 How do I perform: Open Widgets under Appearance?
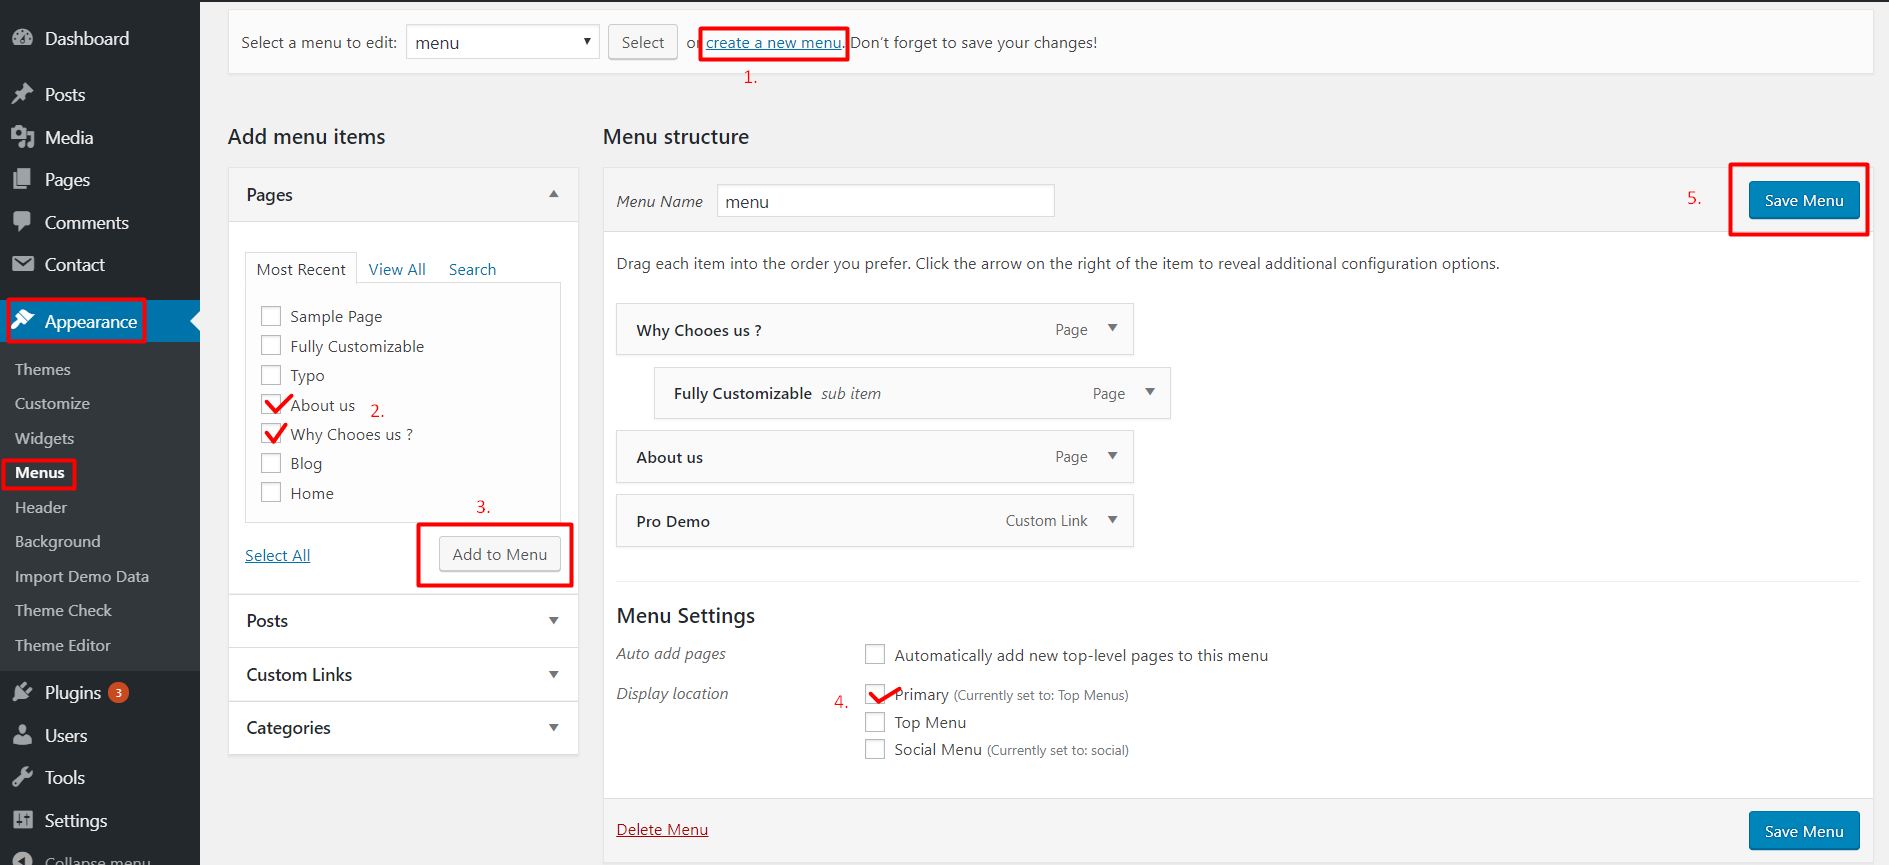pyautogui.click(x=44, y=438)
